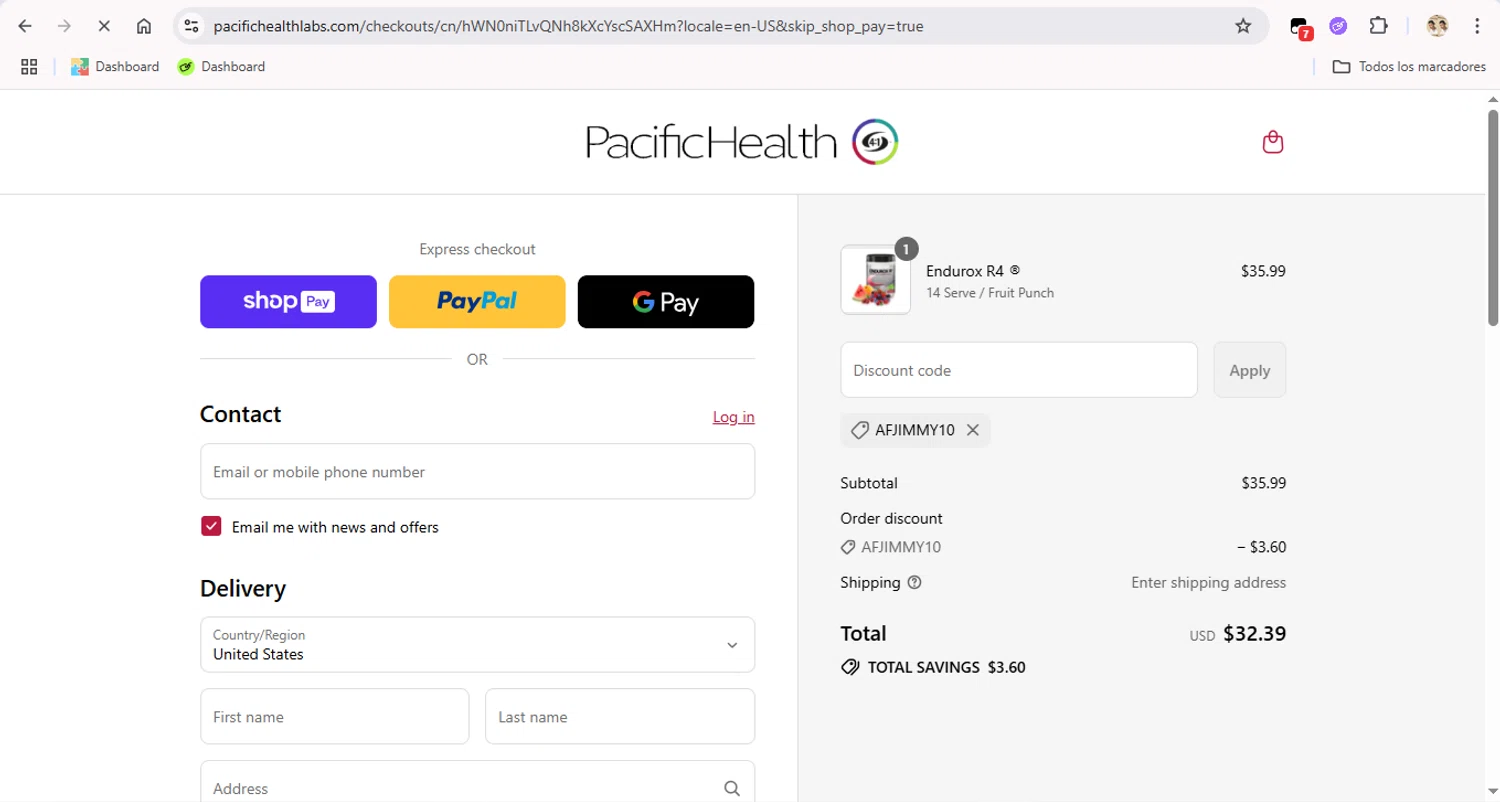View site information icon in address bar
Image resolution: width=1500 pixels, height=802 pixels.
click(x=192, y=26)
